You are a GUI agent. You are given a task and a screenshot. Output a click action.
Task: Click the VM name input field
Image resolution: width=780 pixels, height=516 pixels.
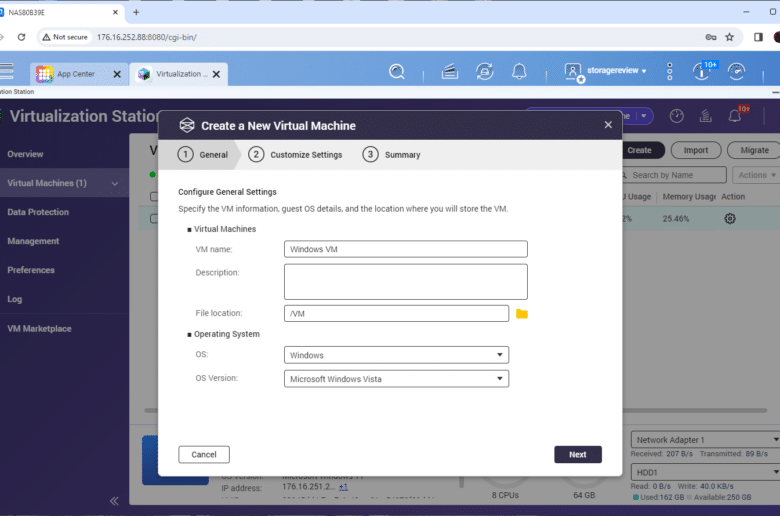[405, 249]
